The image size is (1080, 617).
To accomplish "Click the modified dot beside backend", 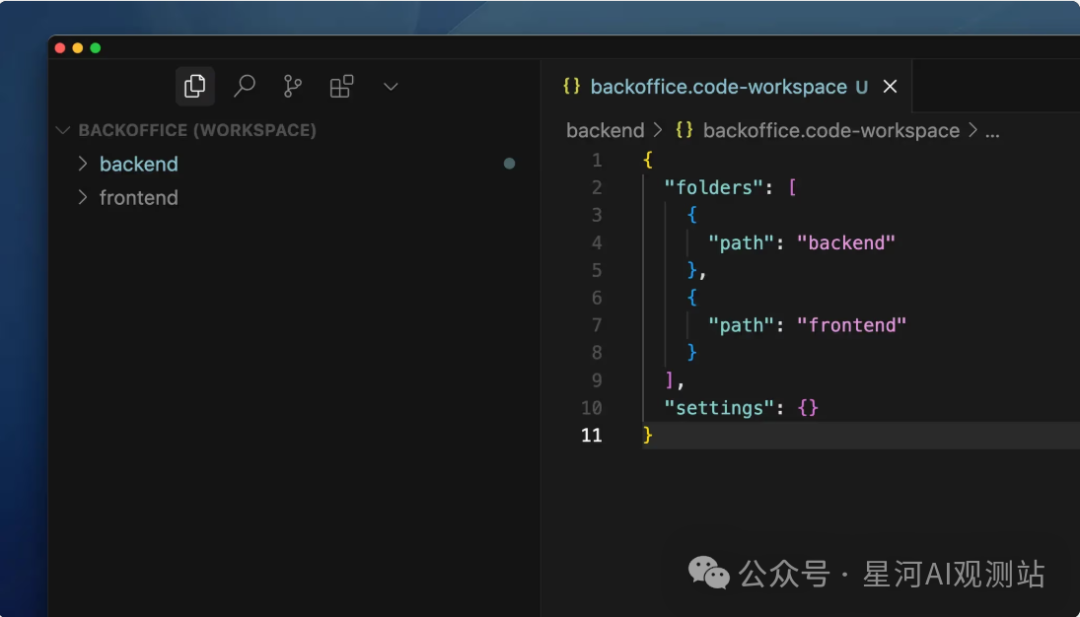I will 509,164.
